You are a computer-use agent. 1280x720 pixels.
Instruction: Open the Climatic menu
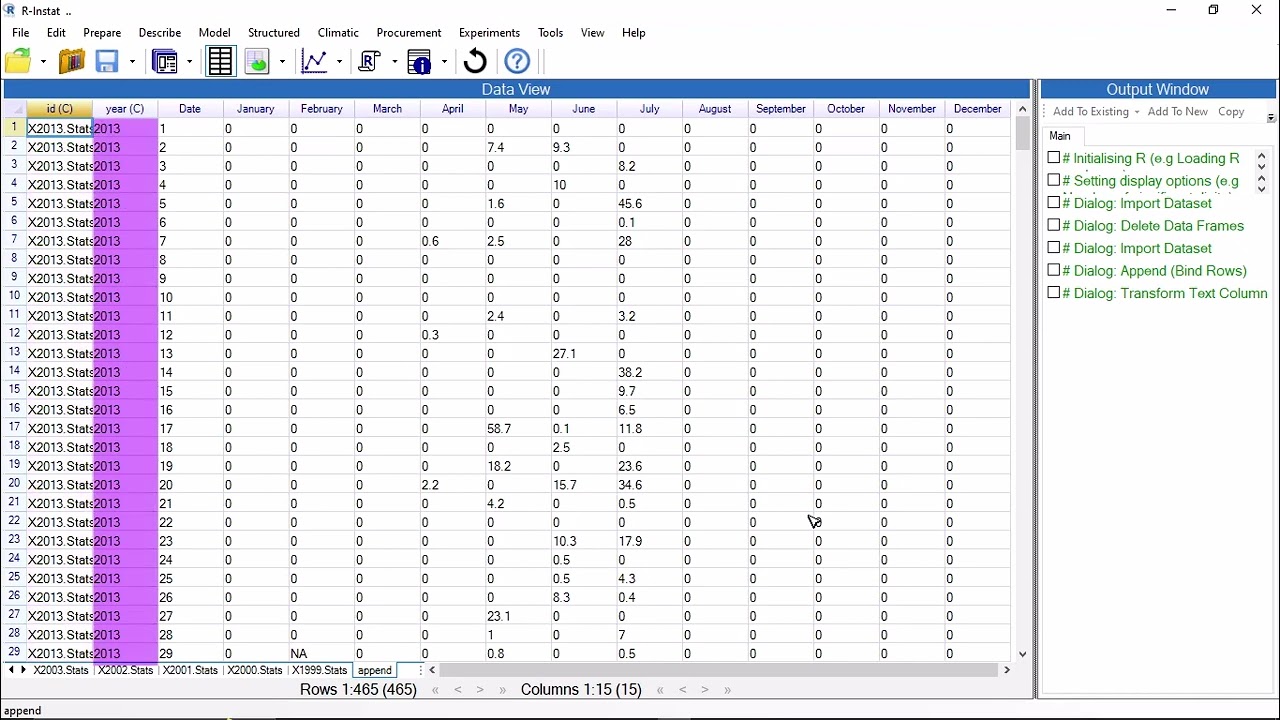click(338, 33)
